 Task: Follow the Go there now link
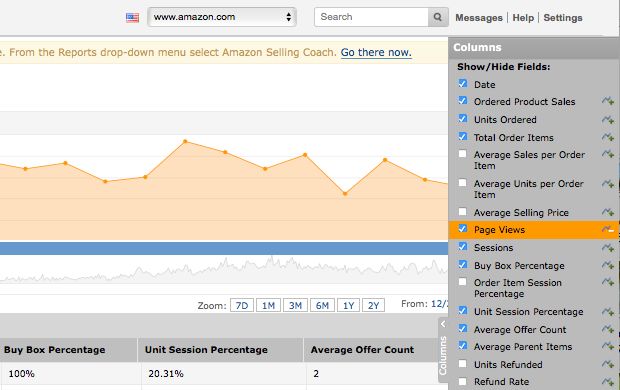click(x=376, y=52)
